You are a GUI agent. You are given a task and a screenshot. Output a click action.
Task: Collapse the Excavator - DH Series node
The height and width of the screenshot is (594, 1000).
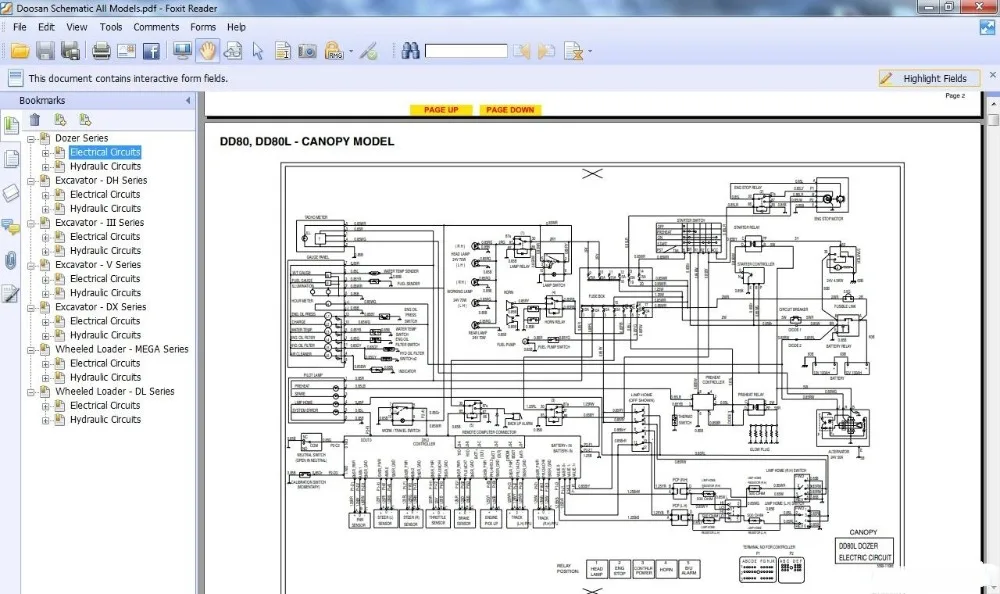tap(31, 181)
